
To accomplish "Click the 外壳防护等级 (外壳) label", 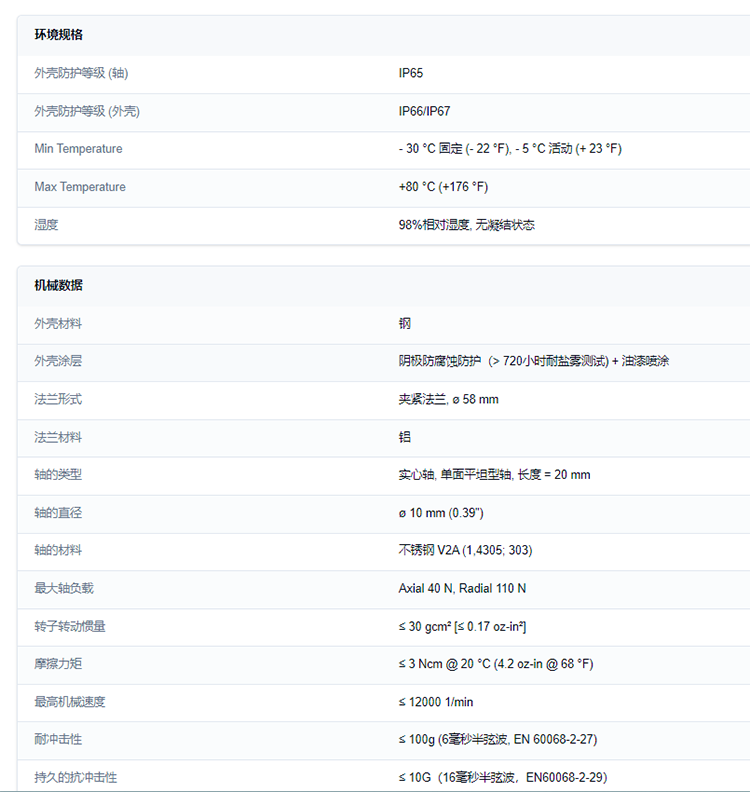I will [x=87, y=111].
